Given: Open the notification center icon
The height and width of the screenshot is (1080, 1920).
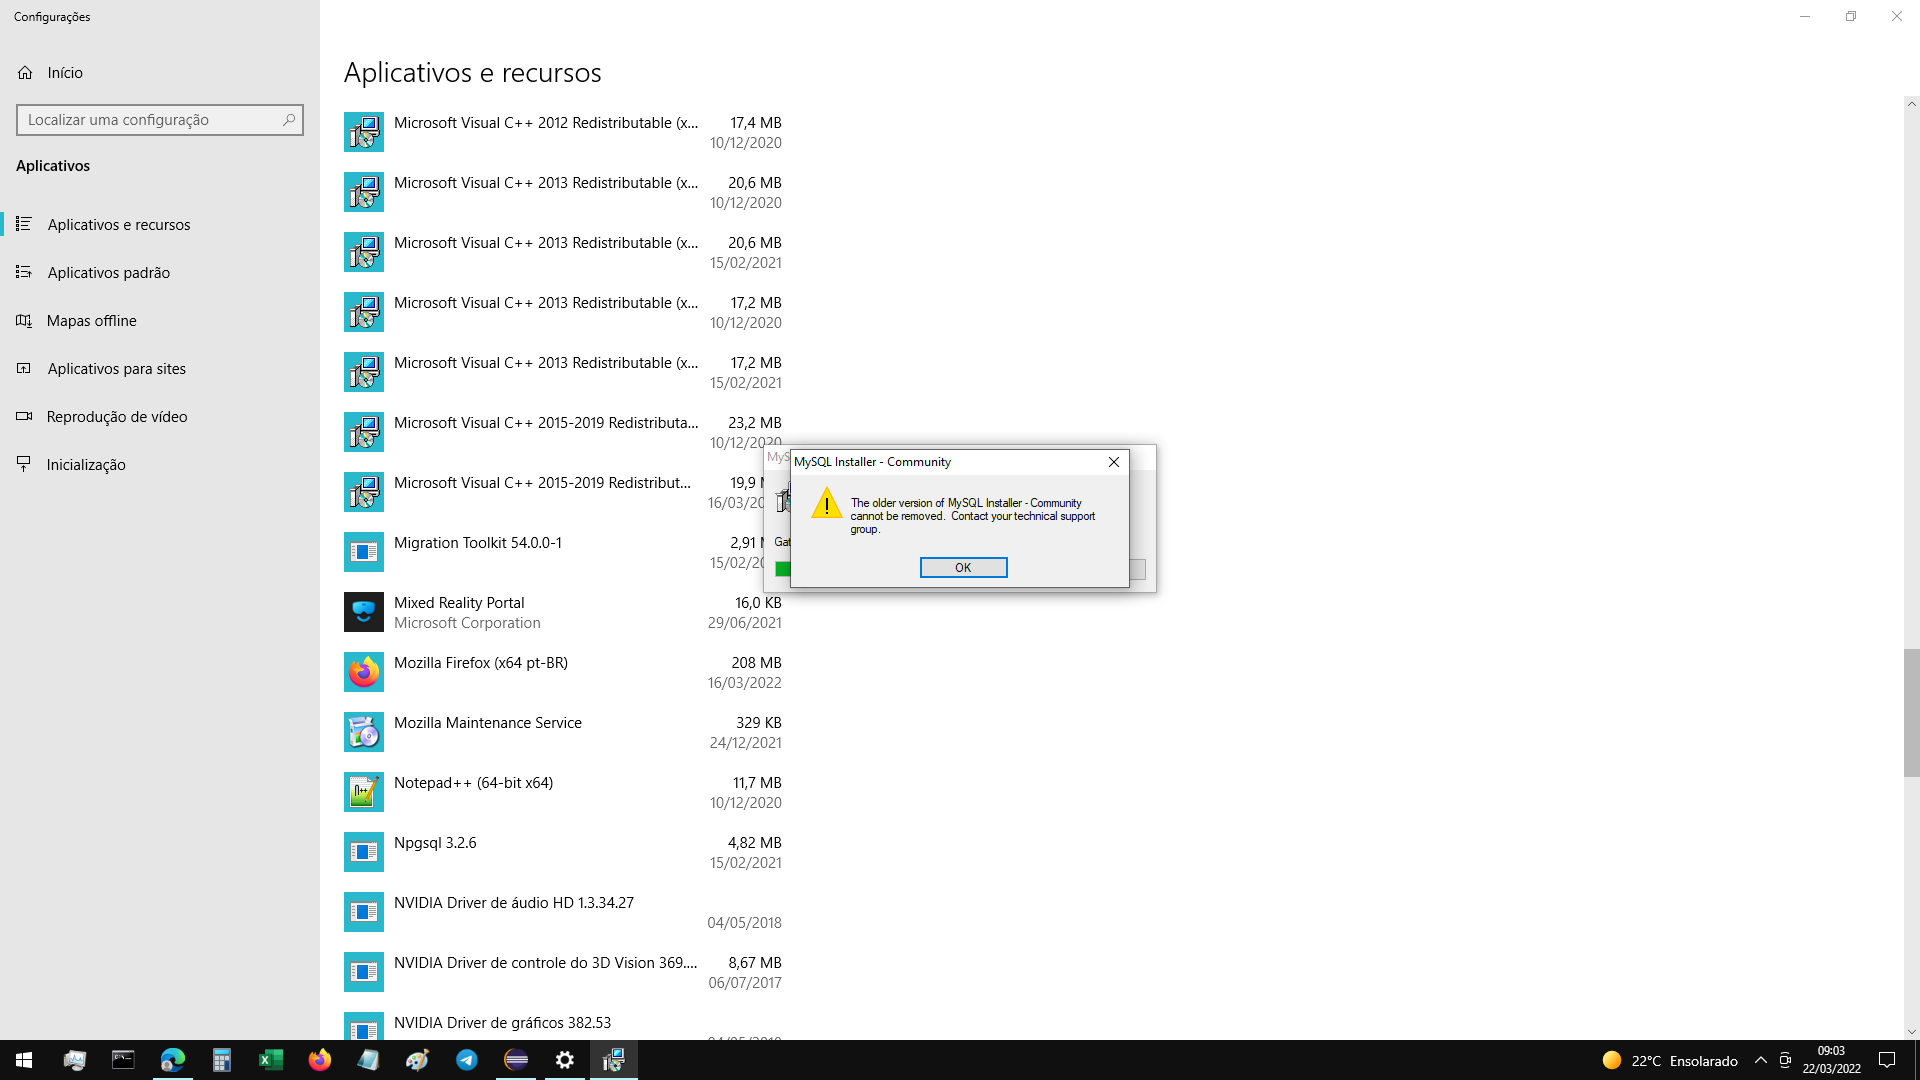Looking at the screenshot, I should (1887, 1060).
